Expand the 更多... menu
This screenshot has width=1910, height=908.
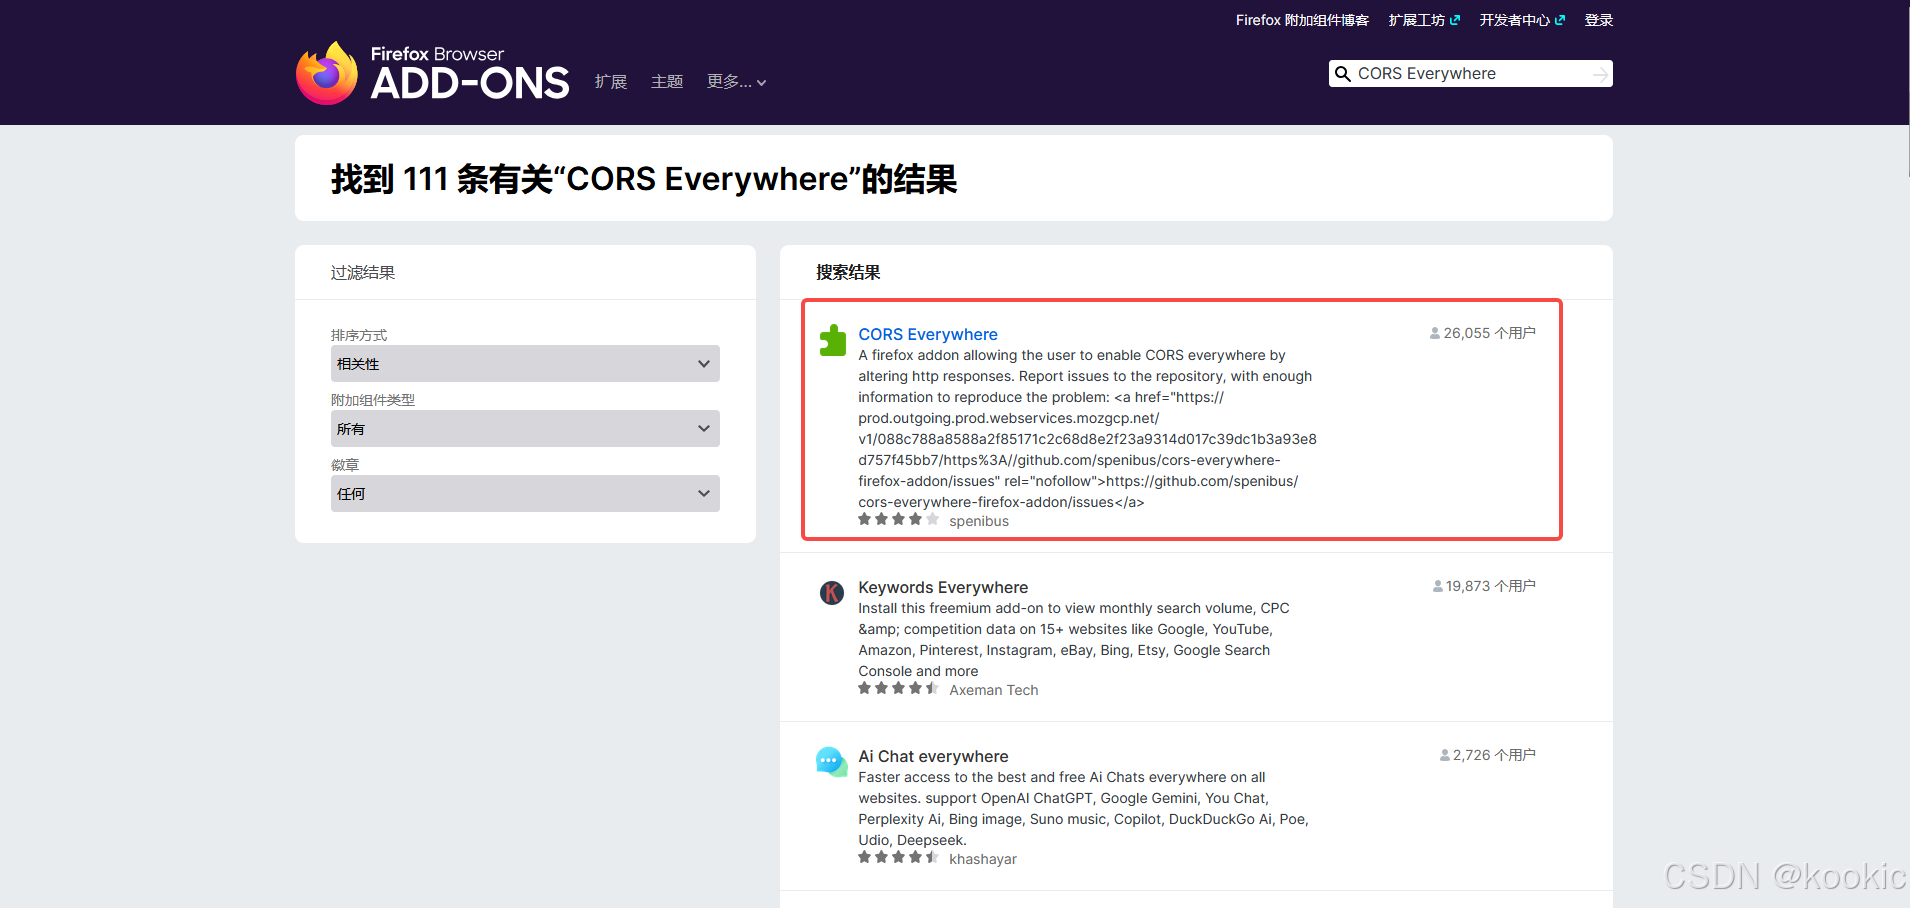pos(736,82)
